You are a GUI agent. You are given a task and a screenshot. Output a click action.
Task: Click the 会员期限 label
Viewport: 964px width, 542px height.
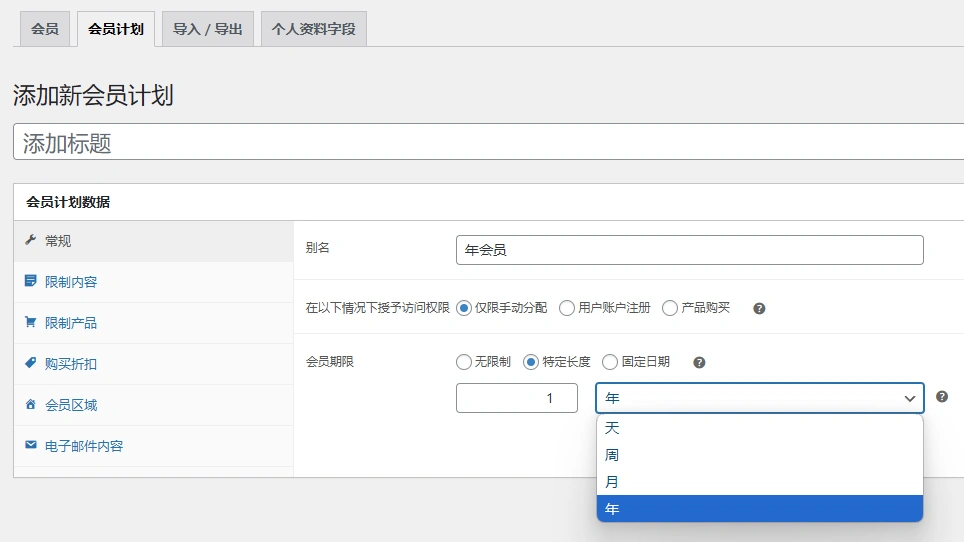pyautogui.click(x=330, y=362)
